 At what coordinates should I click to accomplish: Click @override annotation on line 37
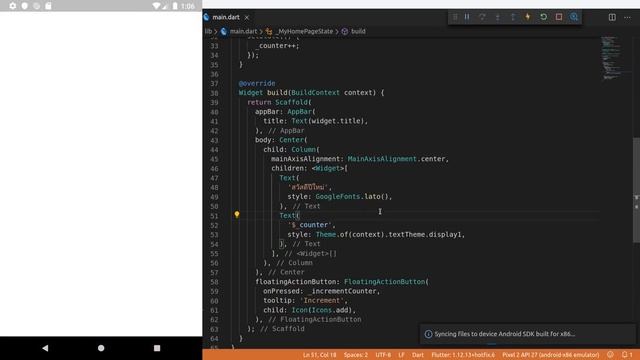[257, 83]
